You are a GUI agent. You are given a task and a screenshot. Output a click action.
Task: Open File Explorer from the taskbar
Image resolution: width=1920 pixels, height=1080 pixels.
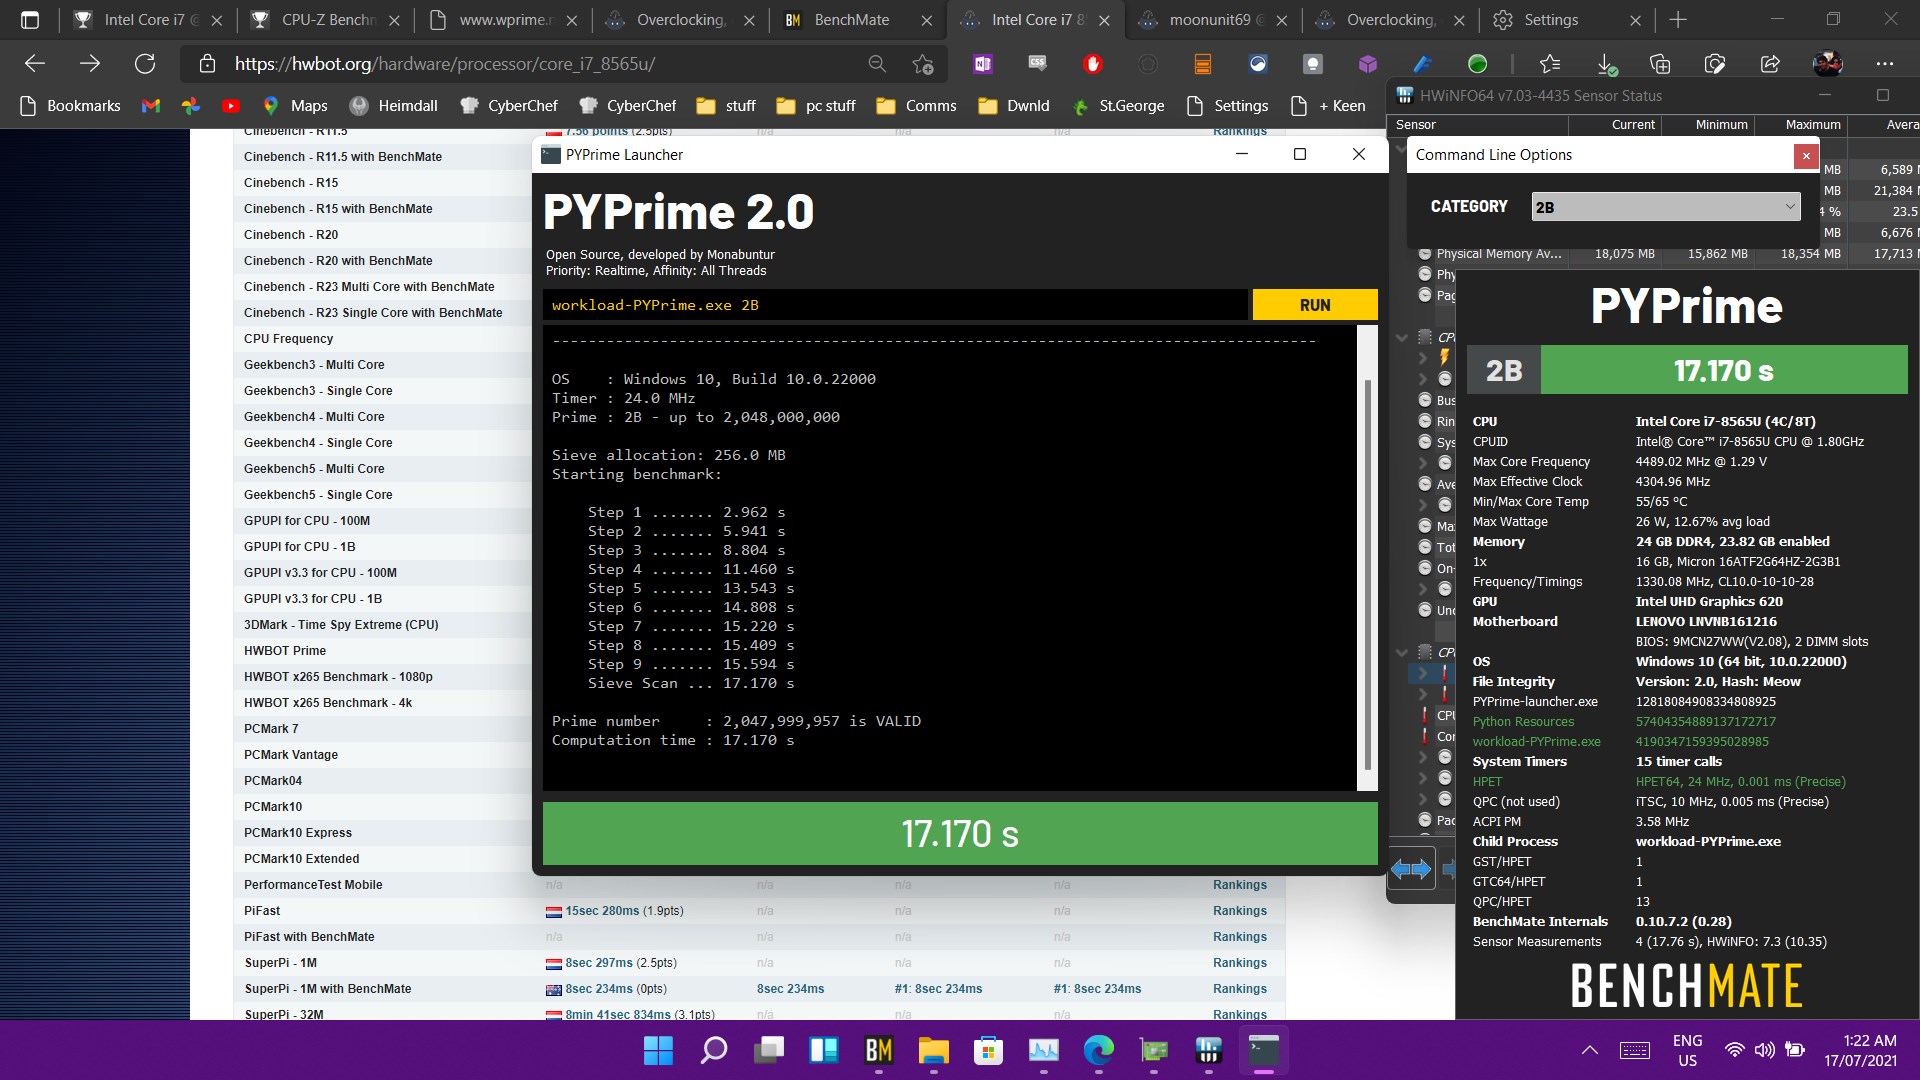coord(933,1050)
